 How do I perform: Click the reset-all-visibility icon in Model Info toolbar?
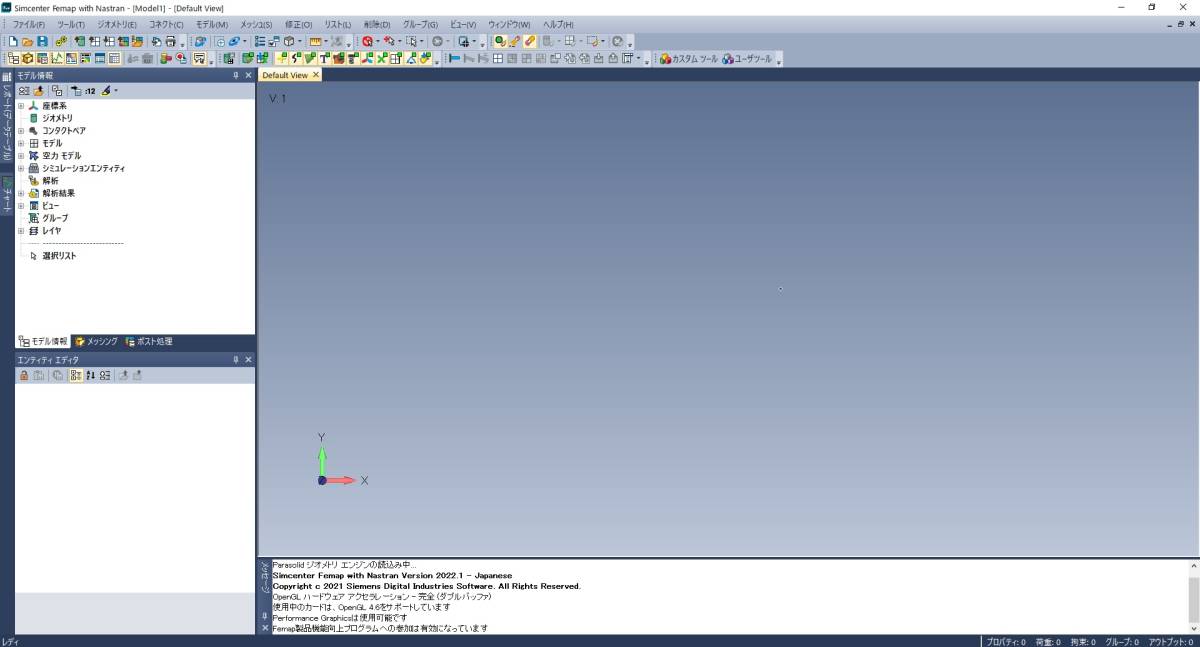(57, 91)
